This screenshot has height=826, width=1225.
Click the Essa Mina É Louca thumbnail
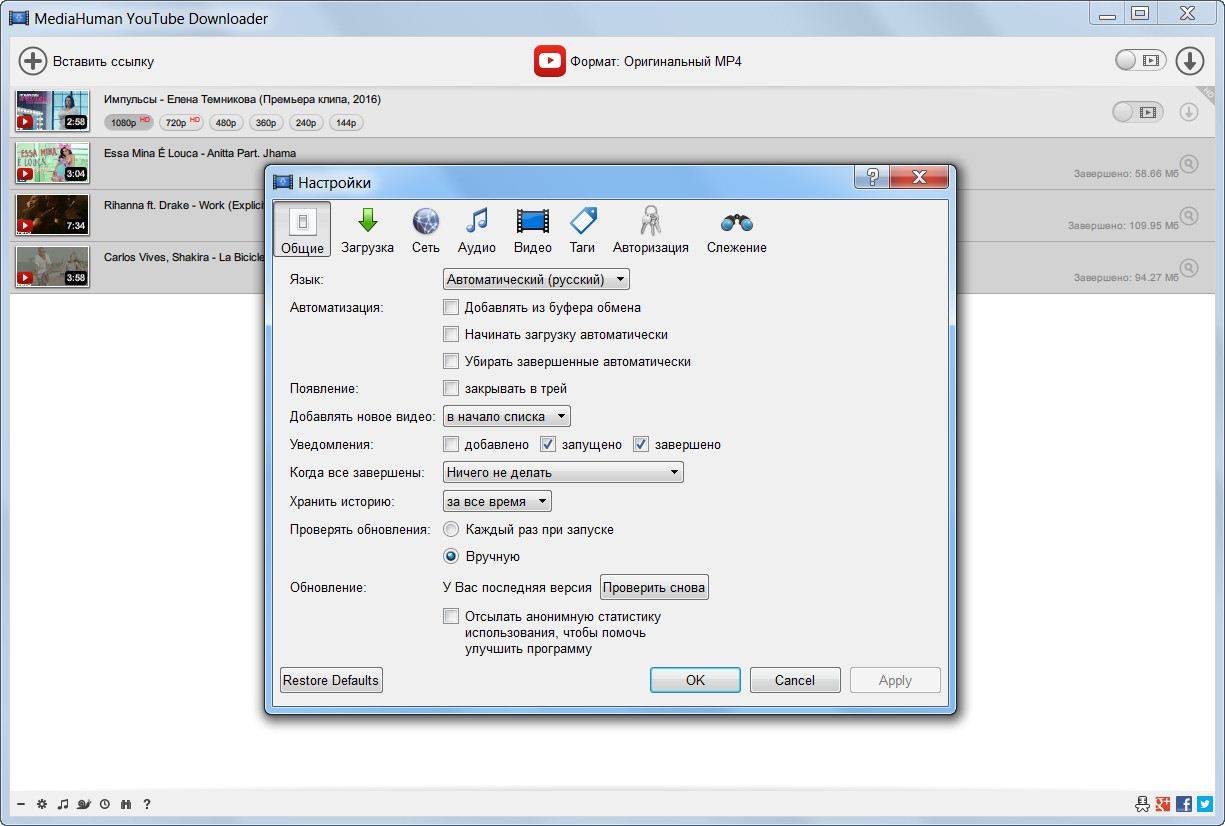click(x=52, y=163)
